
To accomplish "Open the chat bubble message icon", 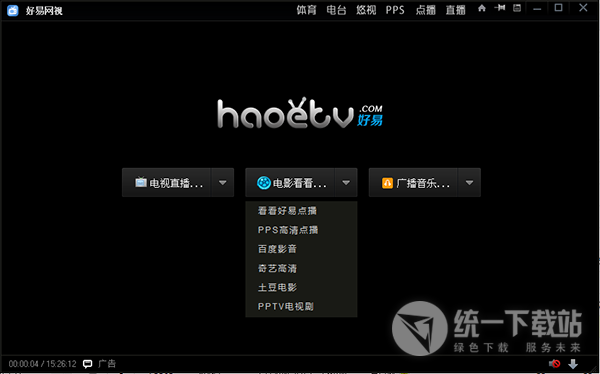I will (x=88, y=364).
